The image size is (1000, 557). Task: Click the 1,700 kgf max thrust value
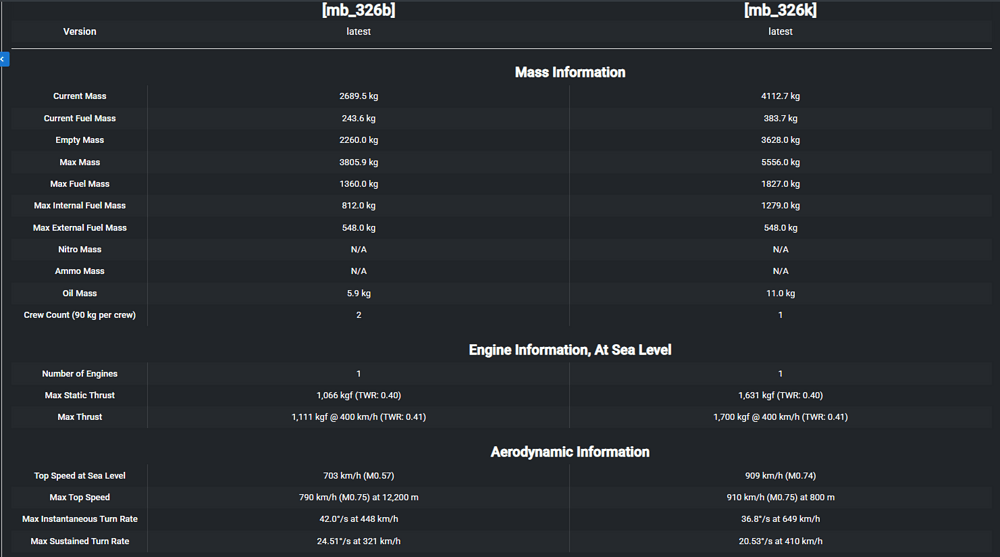point(780,417)
